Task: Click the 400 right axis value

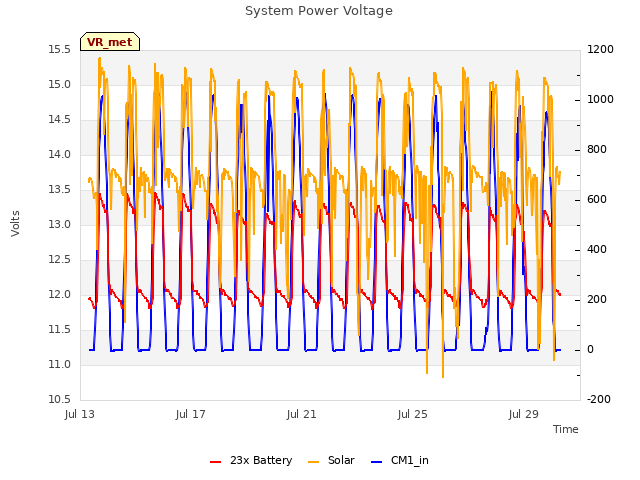Action: [597, 250]
